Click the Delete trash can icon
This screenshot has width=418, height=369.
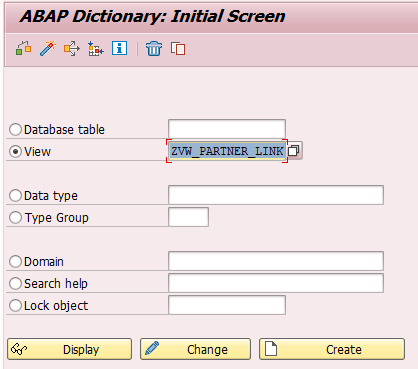[154, 49]
